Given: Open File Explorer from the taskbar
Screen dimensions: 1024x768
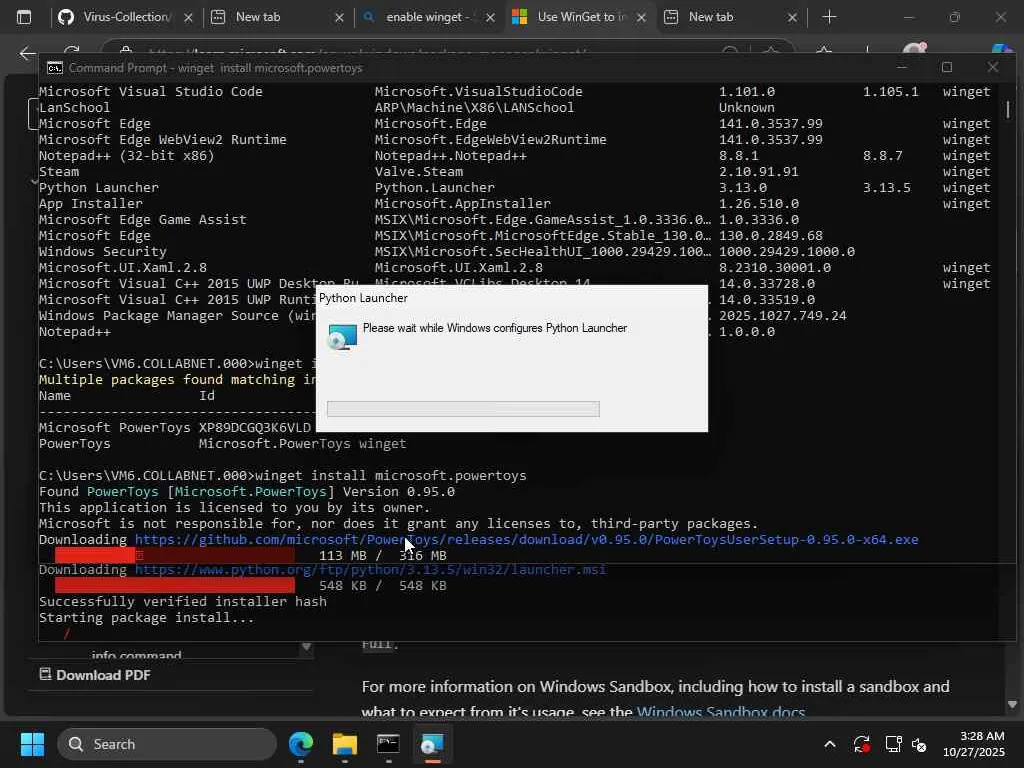Looking at the screenshot, I should (345, 744).
